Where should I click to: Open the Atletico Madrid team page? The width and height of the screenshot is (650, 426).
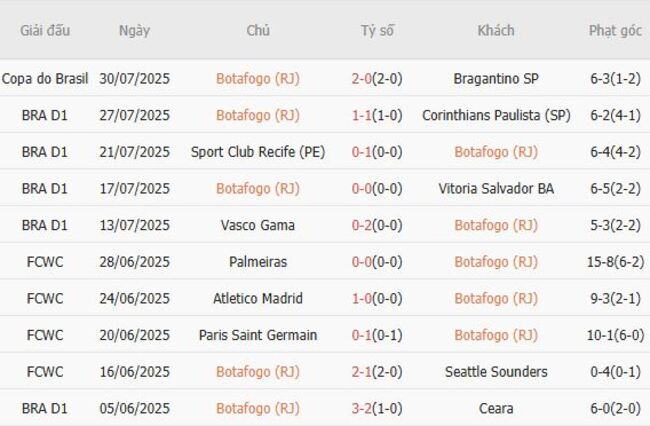coord(257,298)
